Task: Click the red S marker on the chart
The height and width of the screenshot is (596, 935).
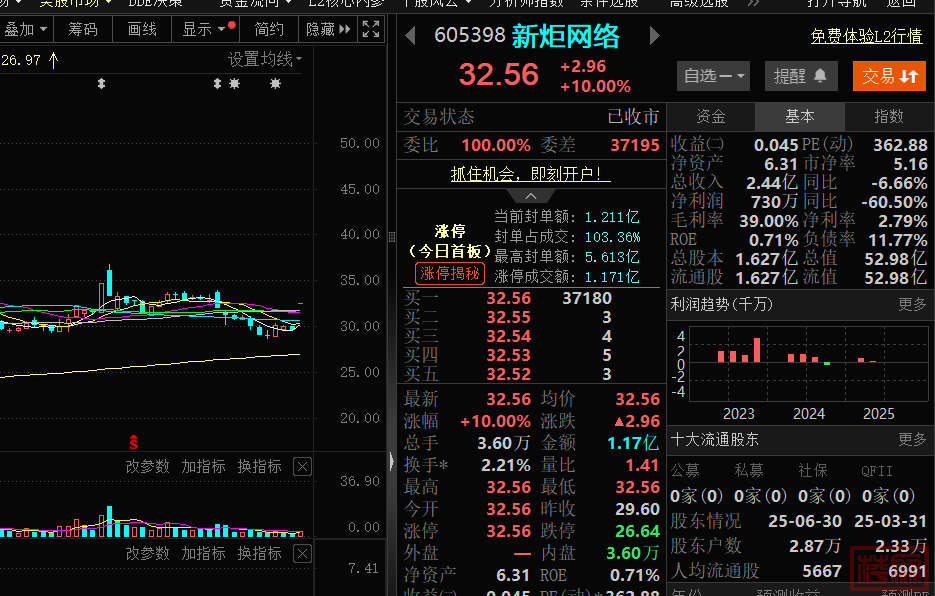Action: pos(134,442)
